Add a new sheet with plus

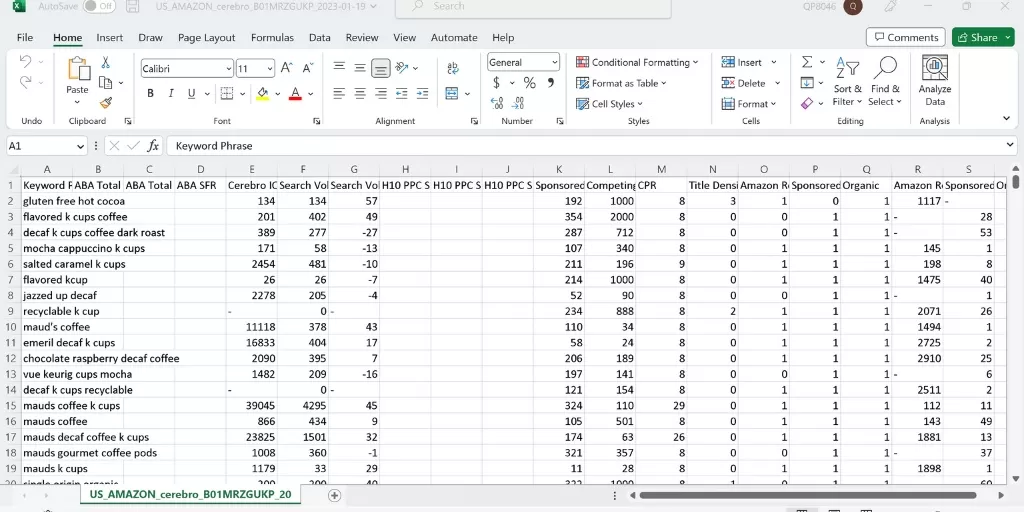click(x=334, y=495)
